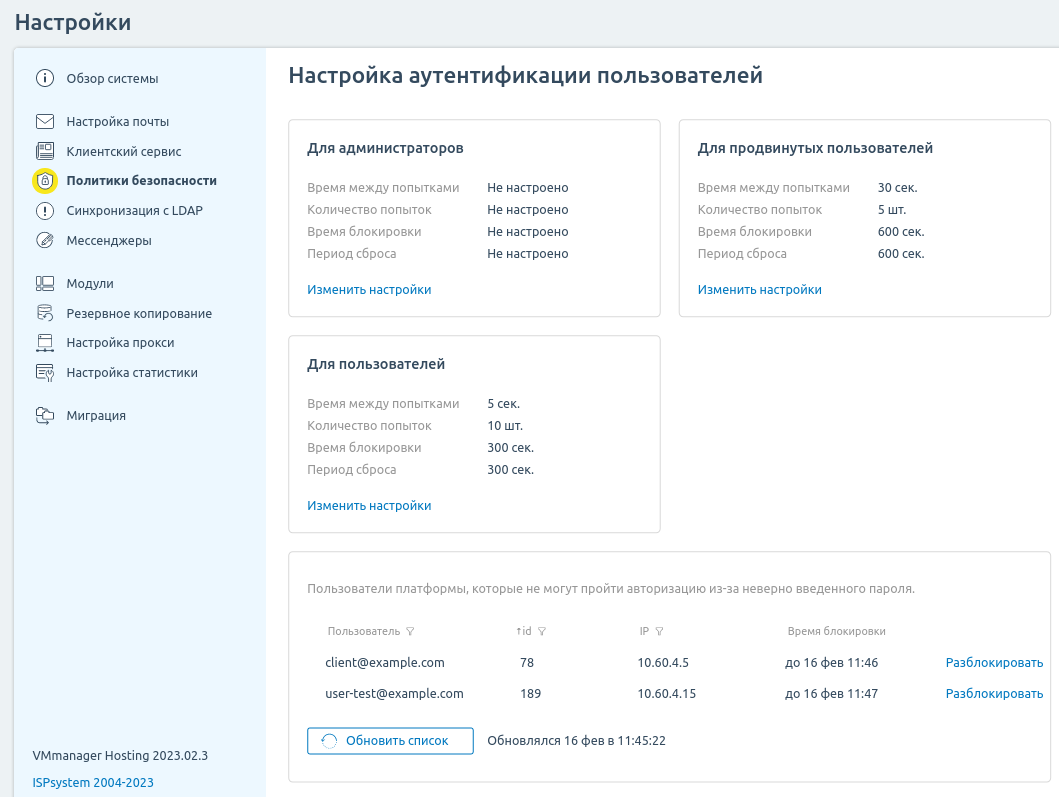Click IP address 10.60.4.5

coord(663,663)
